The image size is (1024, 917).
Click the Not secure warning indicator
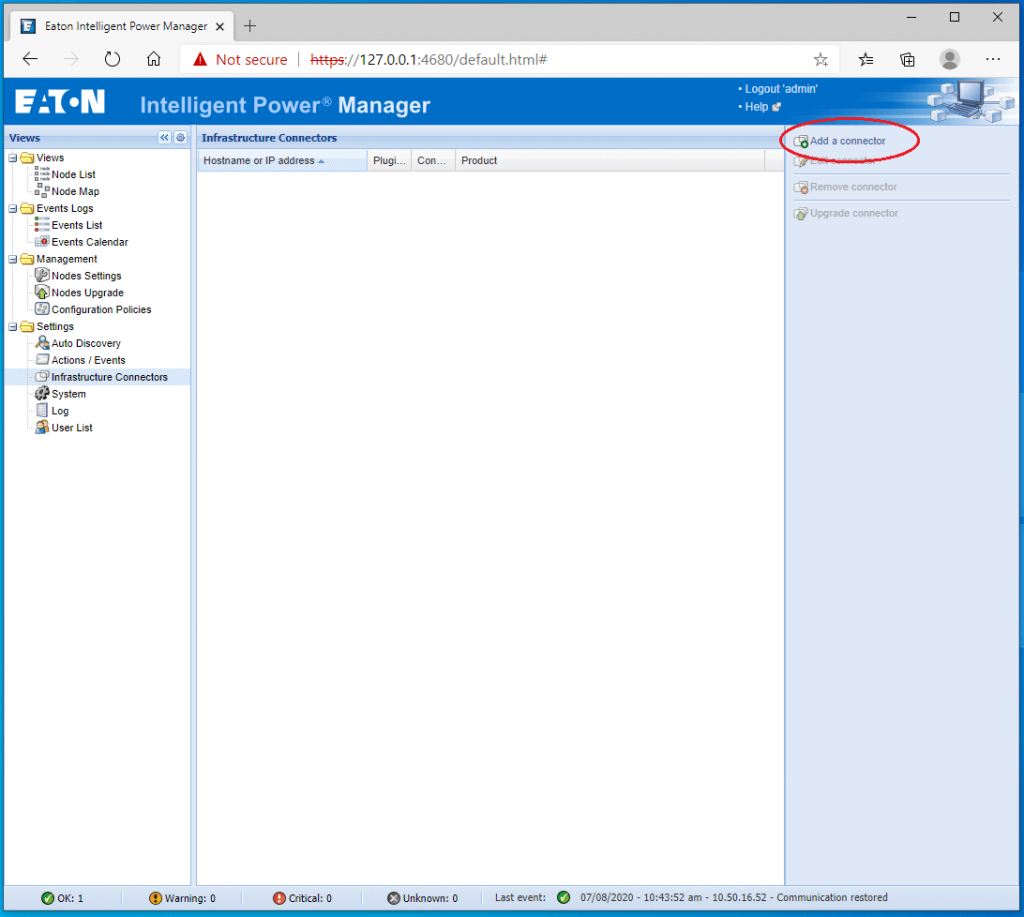pos(240,60)
